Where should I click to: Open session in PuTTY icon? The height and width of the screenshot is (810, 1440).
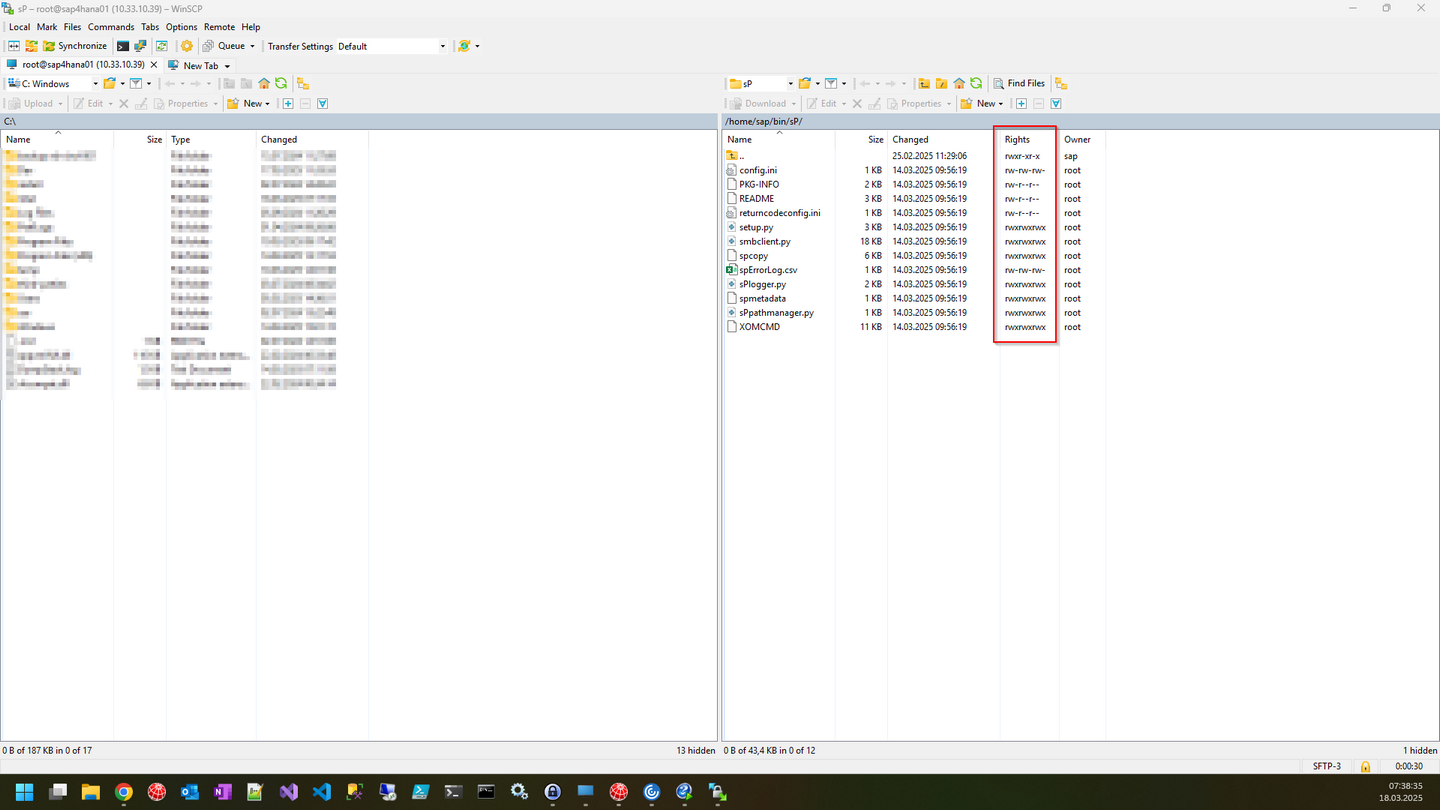pos(141,46)
